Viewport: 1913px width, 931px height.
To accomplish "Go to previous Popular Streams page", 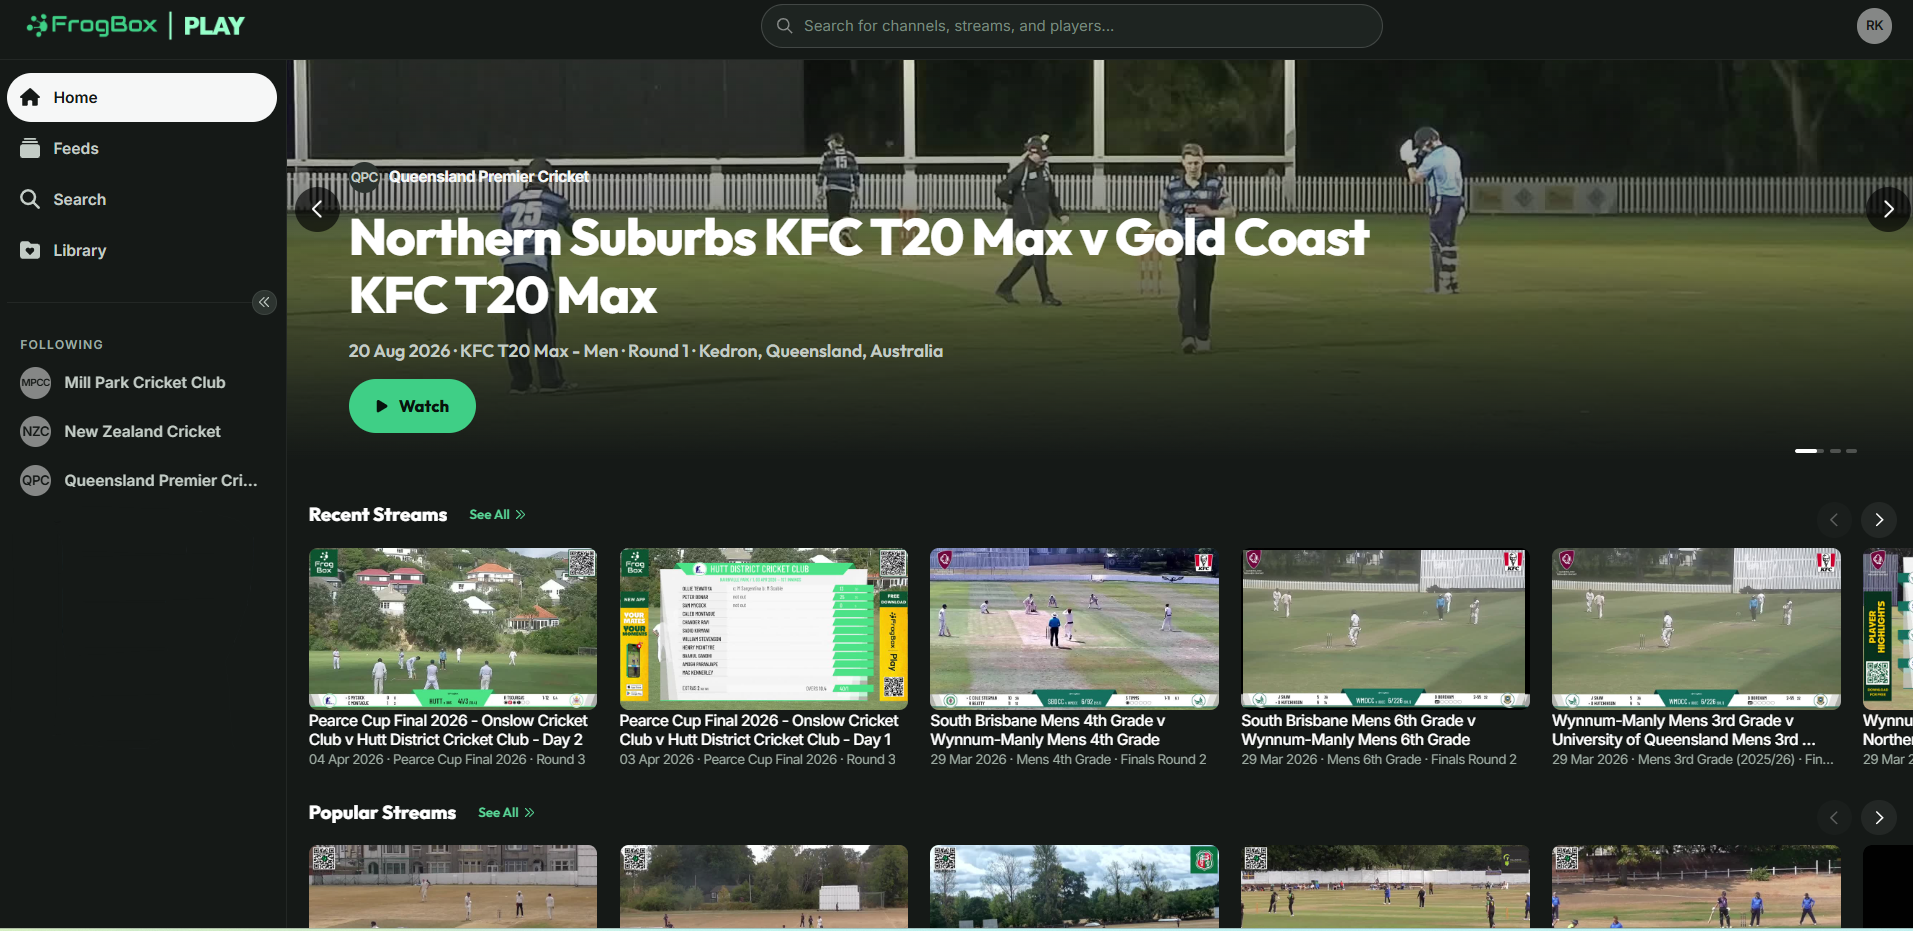I will pyautogui.click(x=1834, y=818).
